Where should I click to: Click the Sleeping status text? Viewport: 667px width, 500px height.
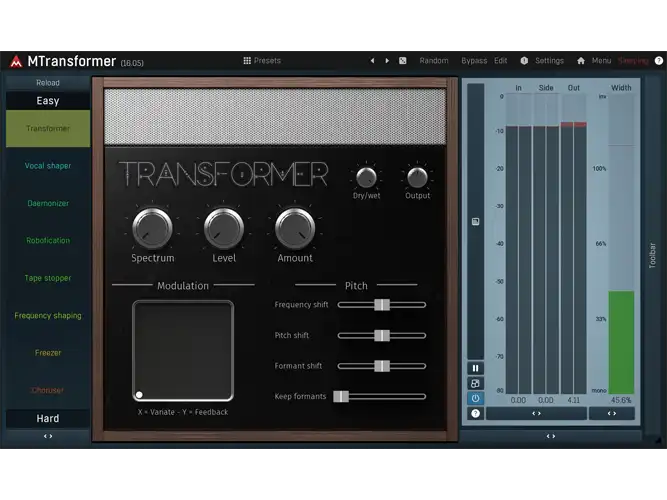click(633, 61)
